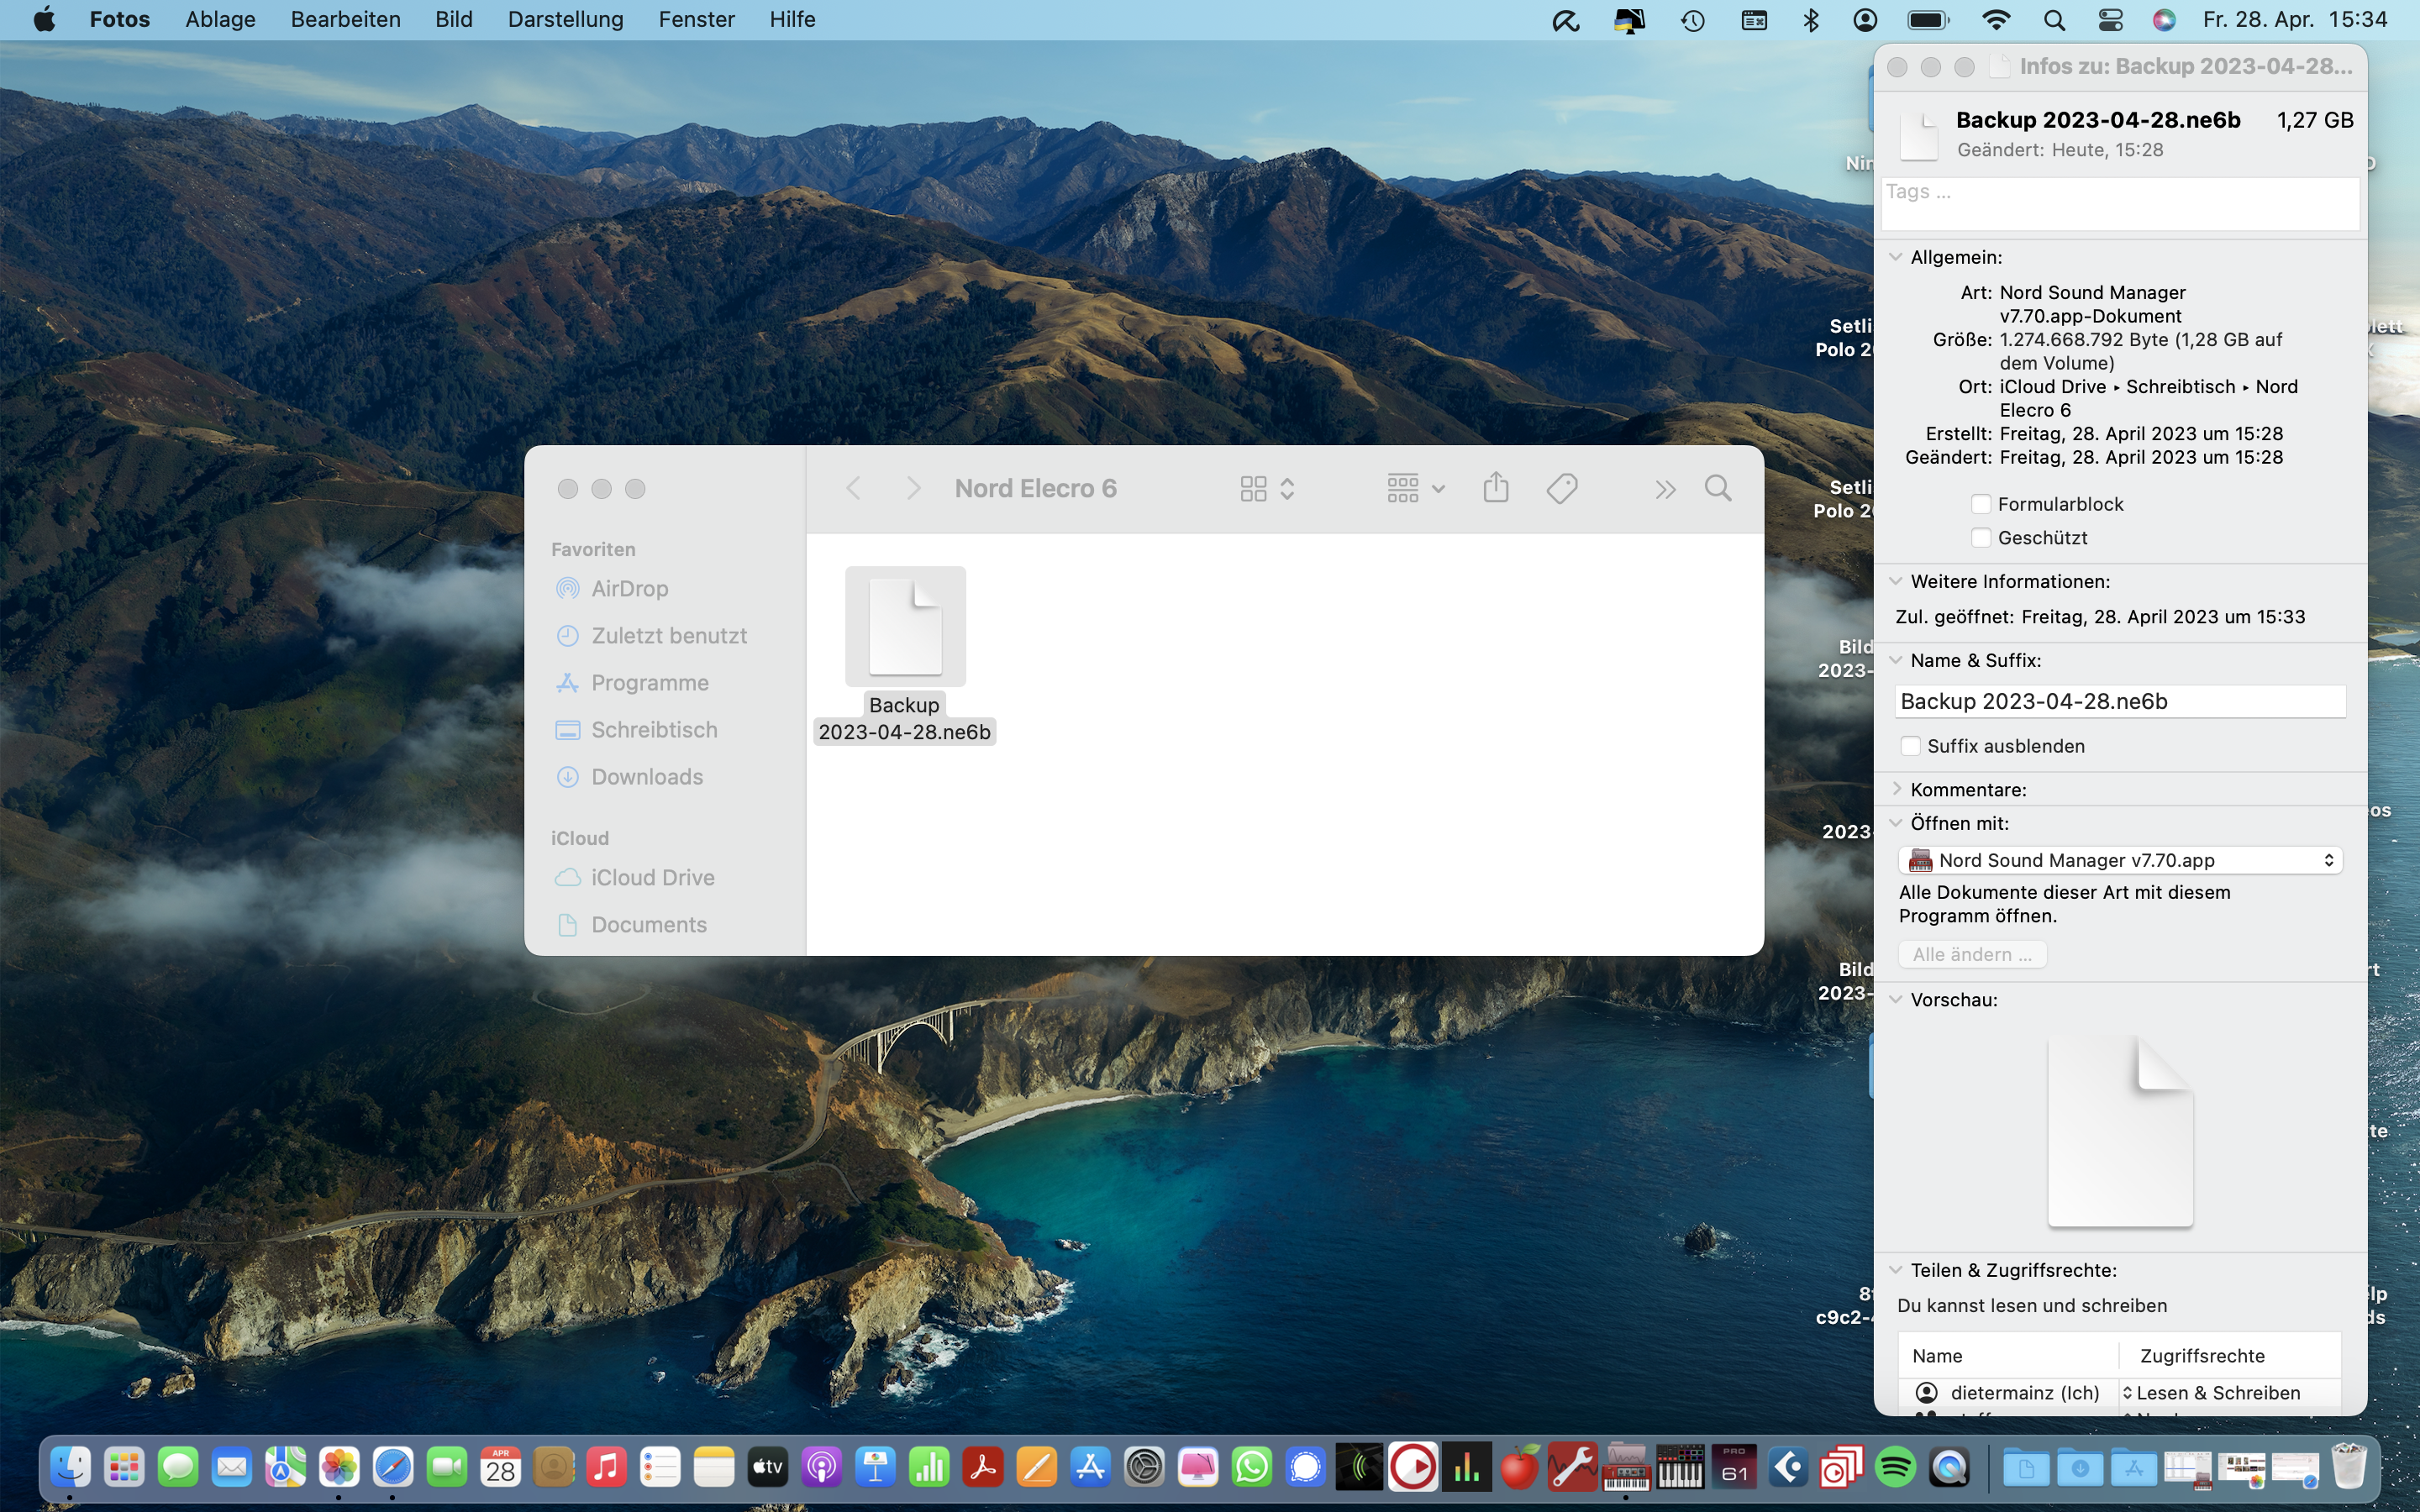
Task: Expand the Kommentare section
Action: click(1896, 789)
